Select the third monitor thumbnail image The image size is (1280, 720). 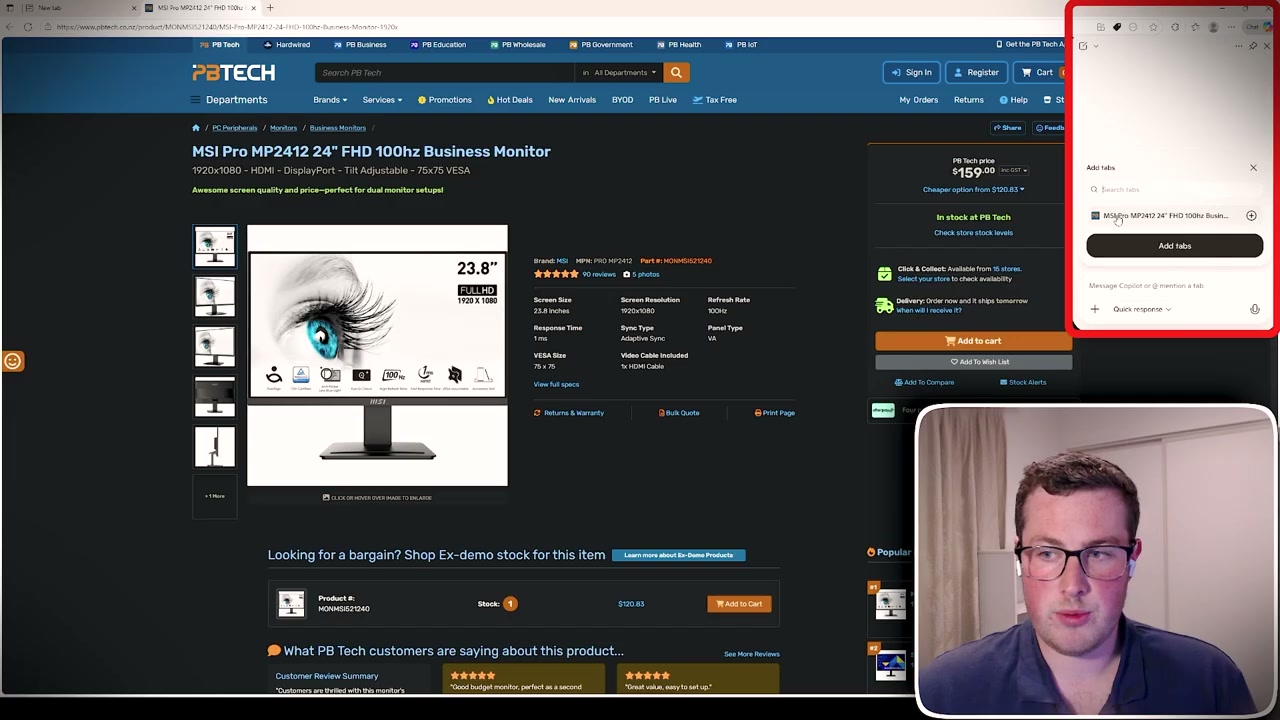coord(215,346)
